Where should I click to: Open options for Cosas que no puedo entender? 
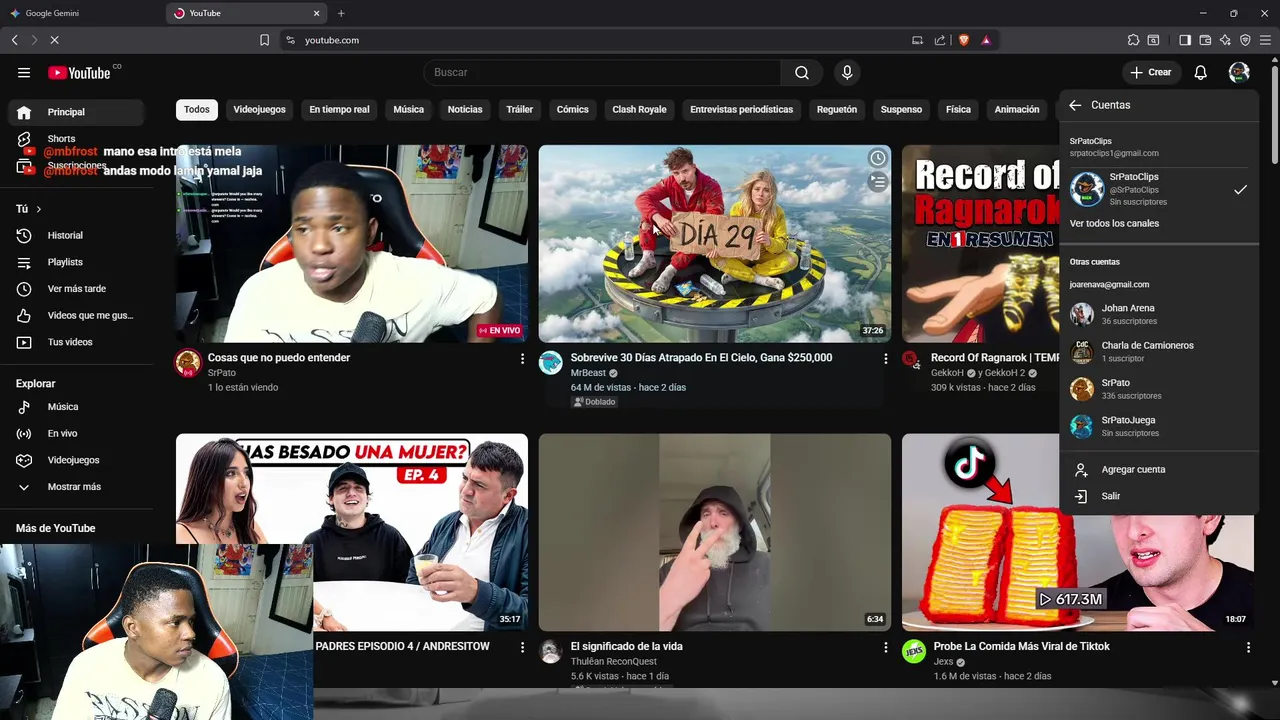point(522,358)
